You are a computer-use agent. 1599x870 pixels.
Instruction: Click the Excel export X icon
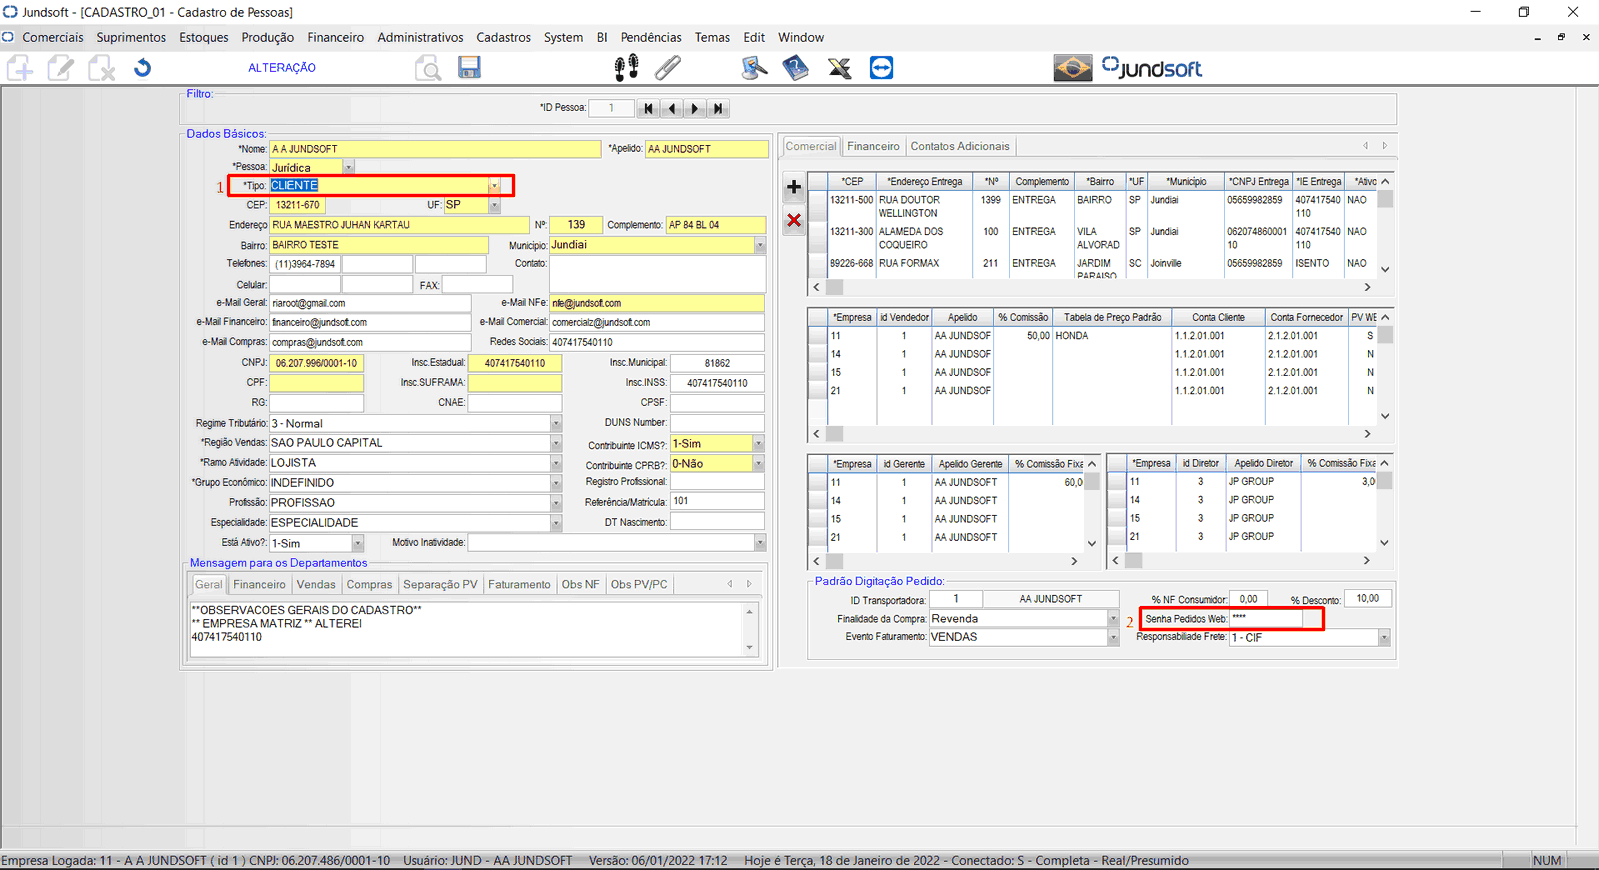point(839,68)
